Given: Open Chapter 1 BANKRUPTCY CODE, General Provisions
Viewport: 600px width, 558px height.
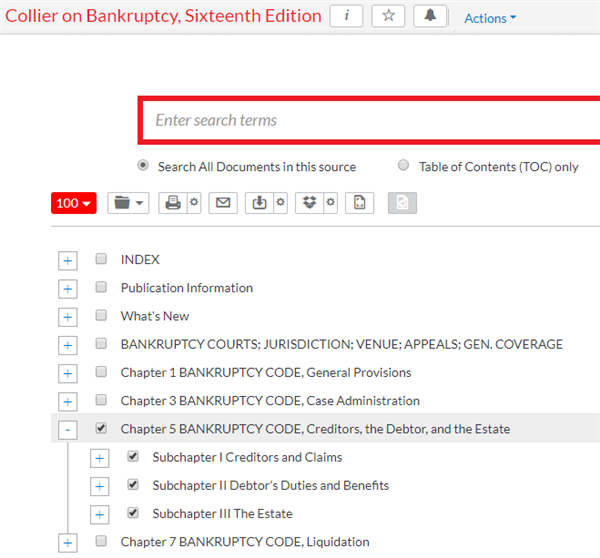Looking at the screenshot, I should (266, 372).
